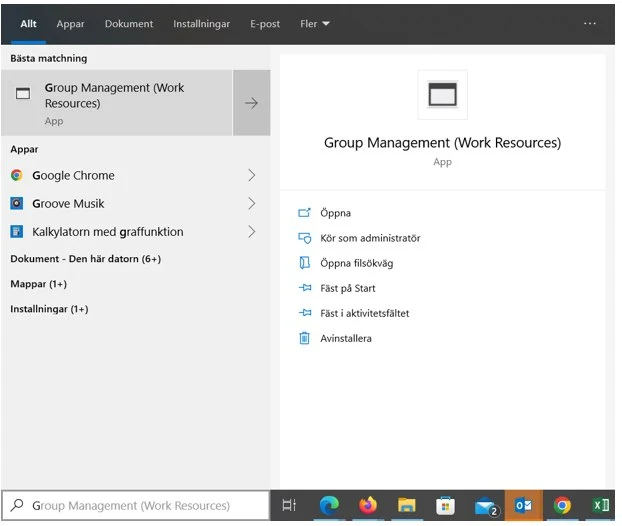Click the Fäst på Start pin icon

click(x=304, y=288)
